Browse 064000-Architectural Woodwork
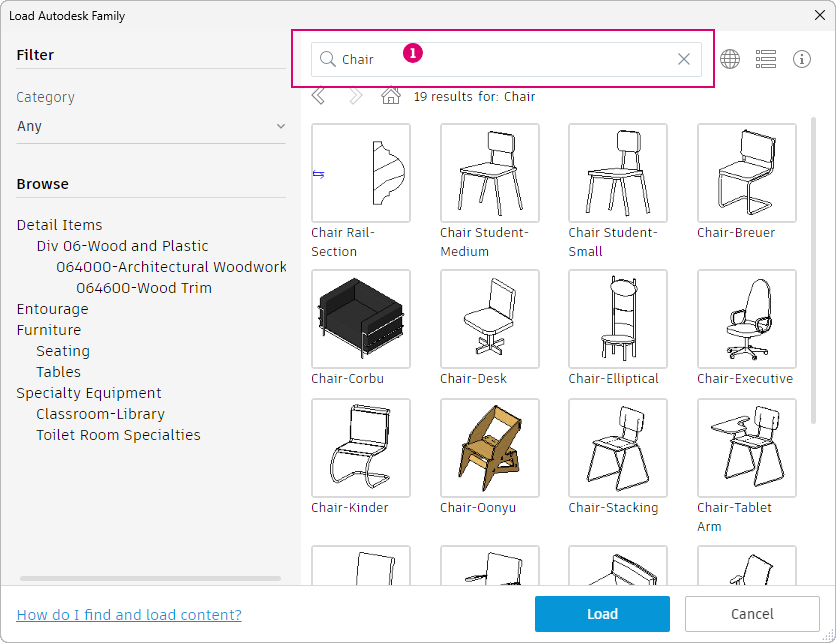The height and width of the screenshot is (643, 836). tap(171, 267)
